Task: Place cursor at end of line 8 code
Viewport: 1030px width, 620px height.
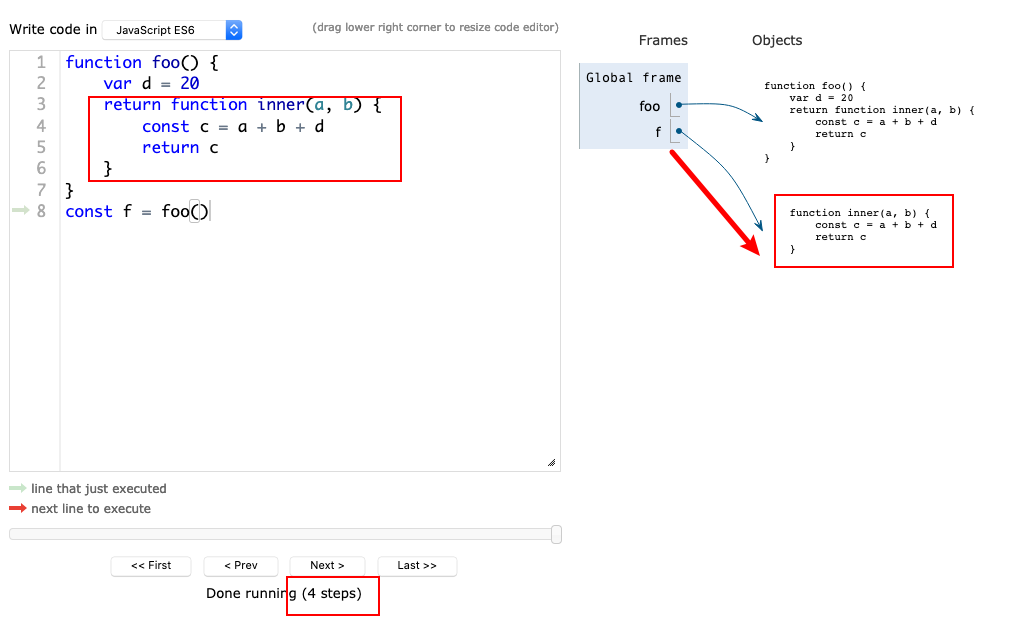Action: [x=210, y=211]
